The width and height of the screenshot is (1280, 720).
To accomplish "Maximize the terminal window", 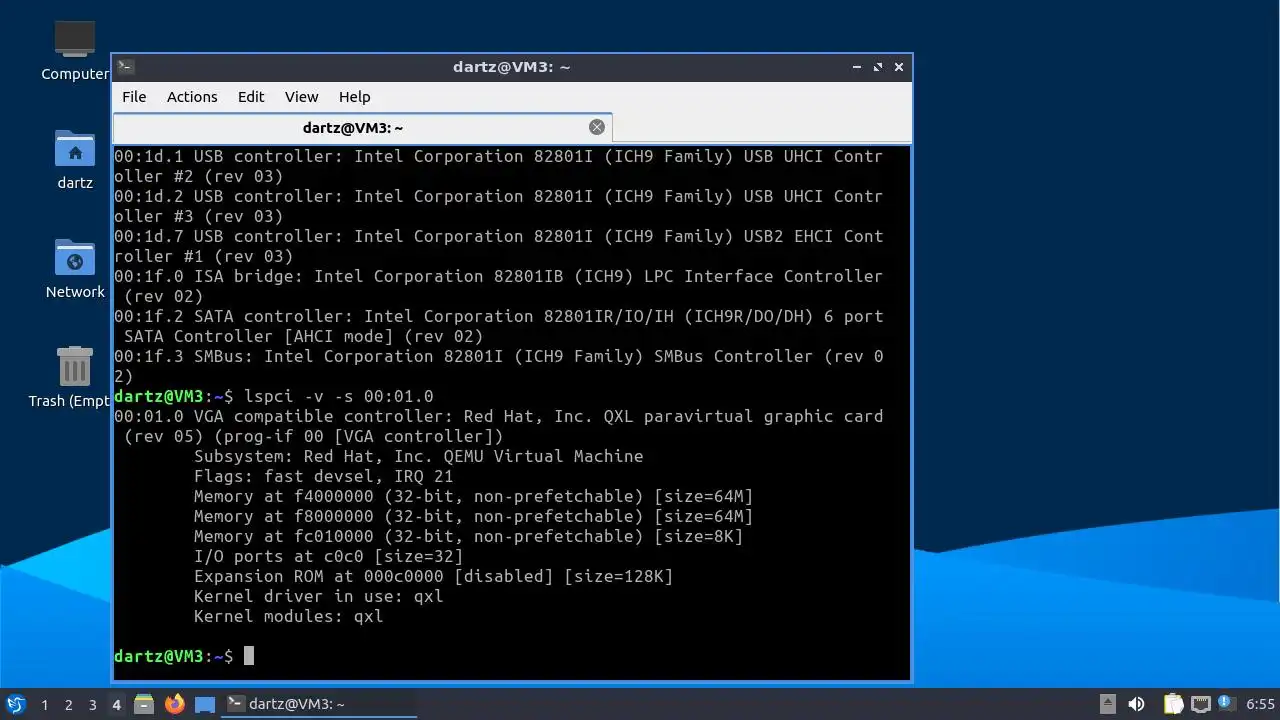I will pyautogui.click(x=878, y=67).
